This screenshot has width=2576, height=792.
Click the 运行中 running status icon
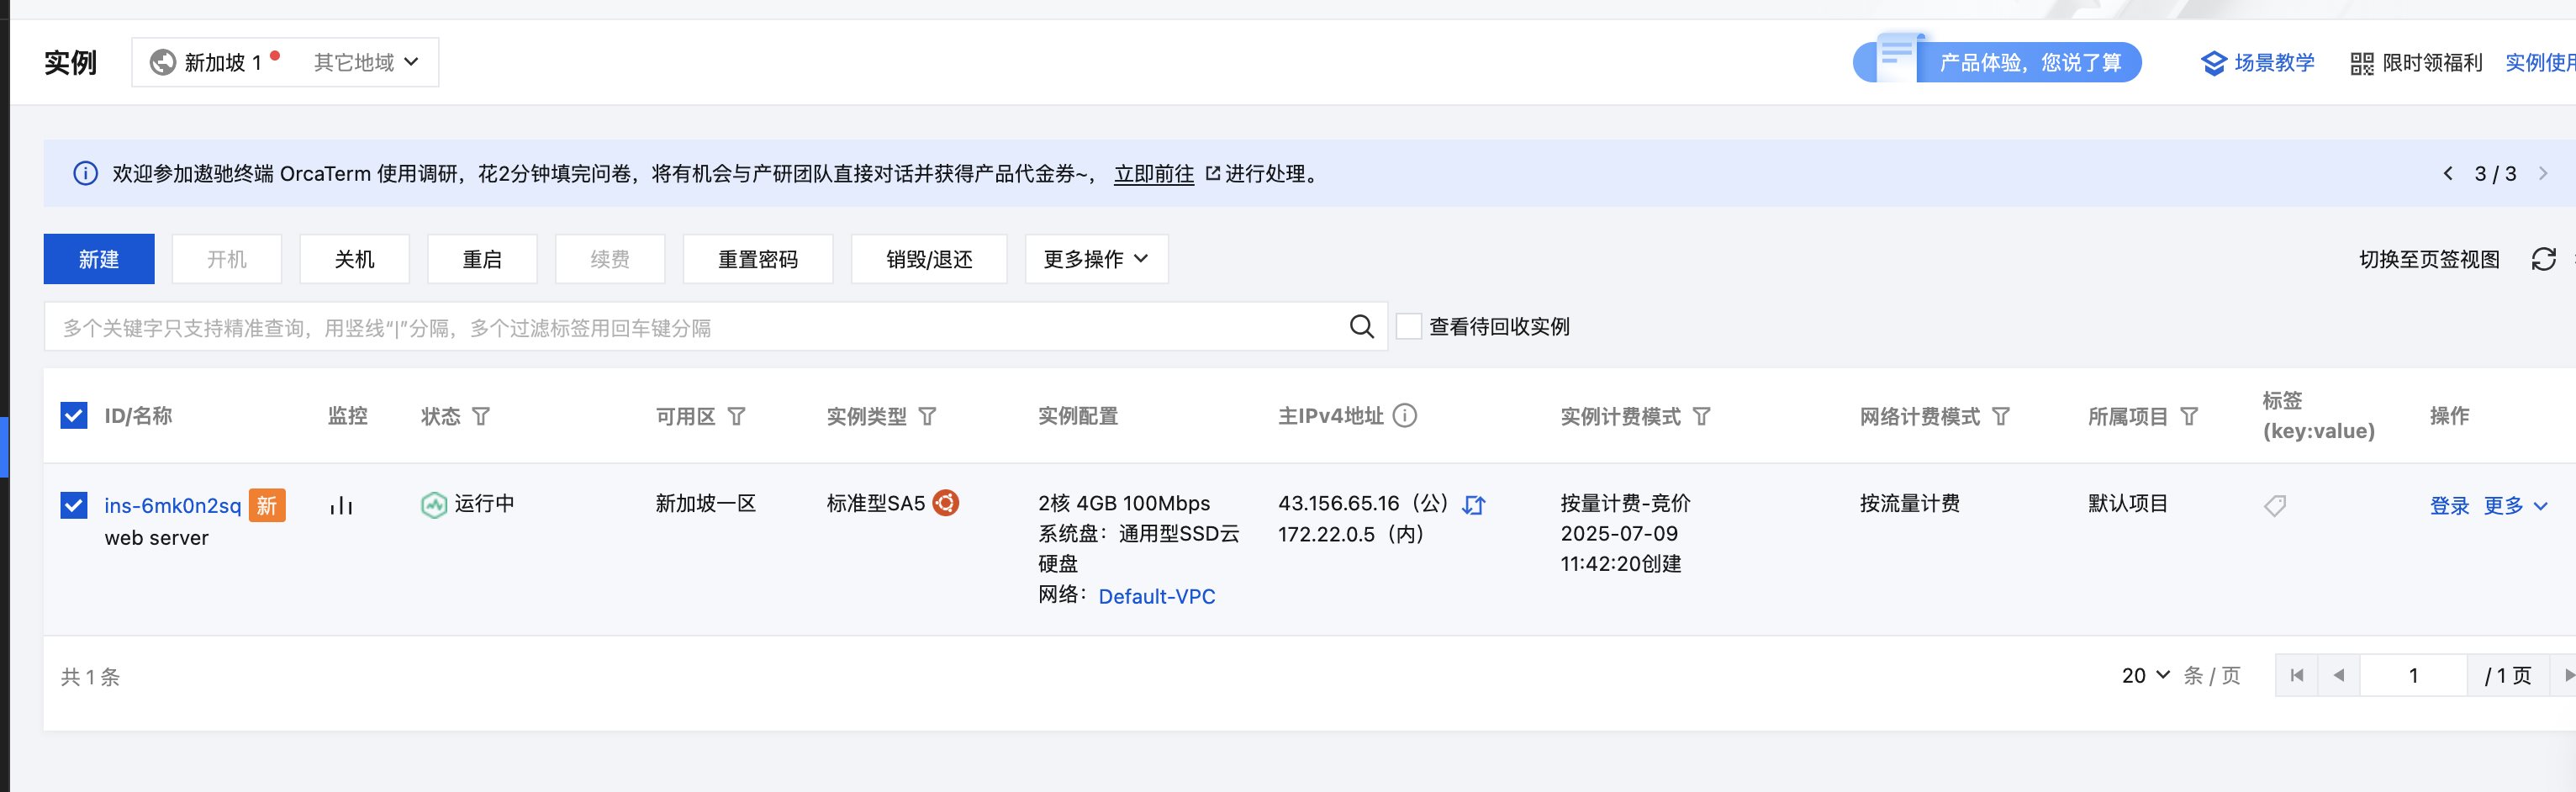point(434,506)
